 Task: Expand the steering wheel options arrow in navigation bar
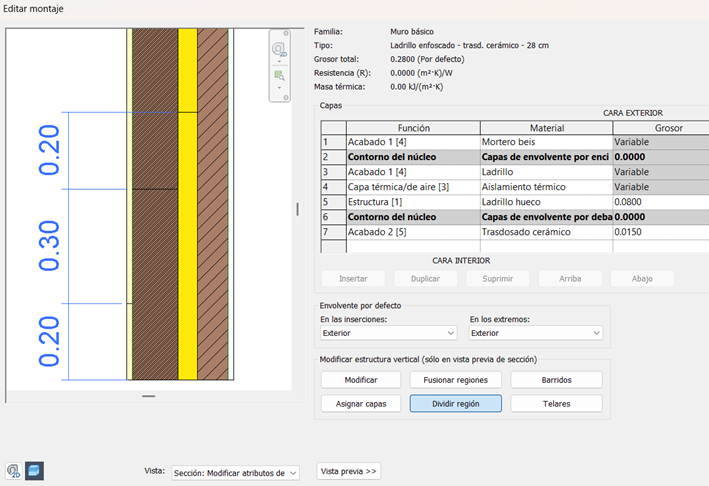tap(279, 61)
